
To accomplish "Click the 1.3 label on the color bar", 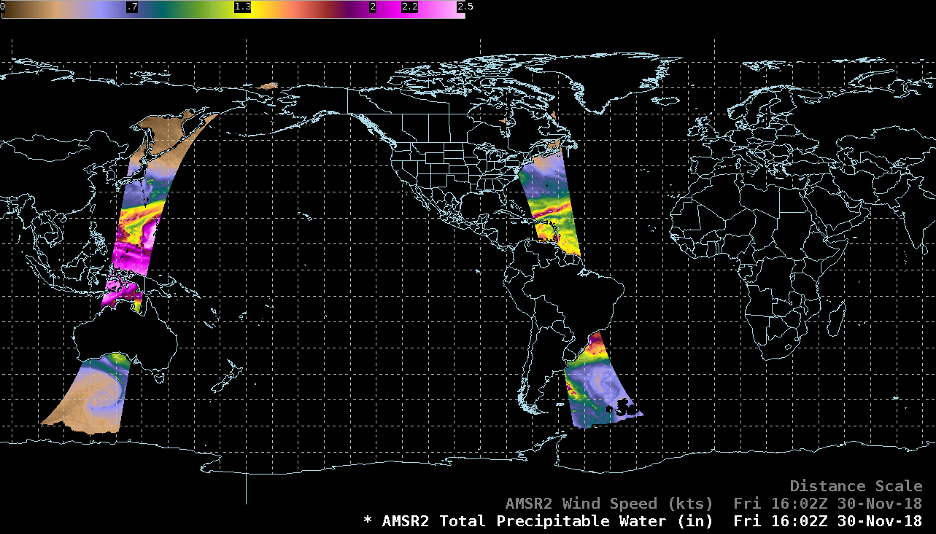I will [x=242, y=6].
